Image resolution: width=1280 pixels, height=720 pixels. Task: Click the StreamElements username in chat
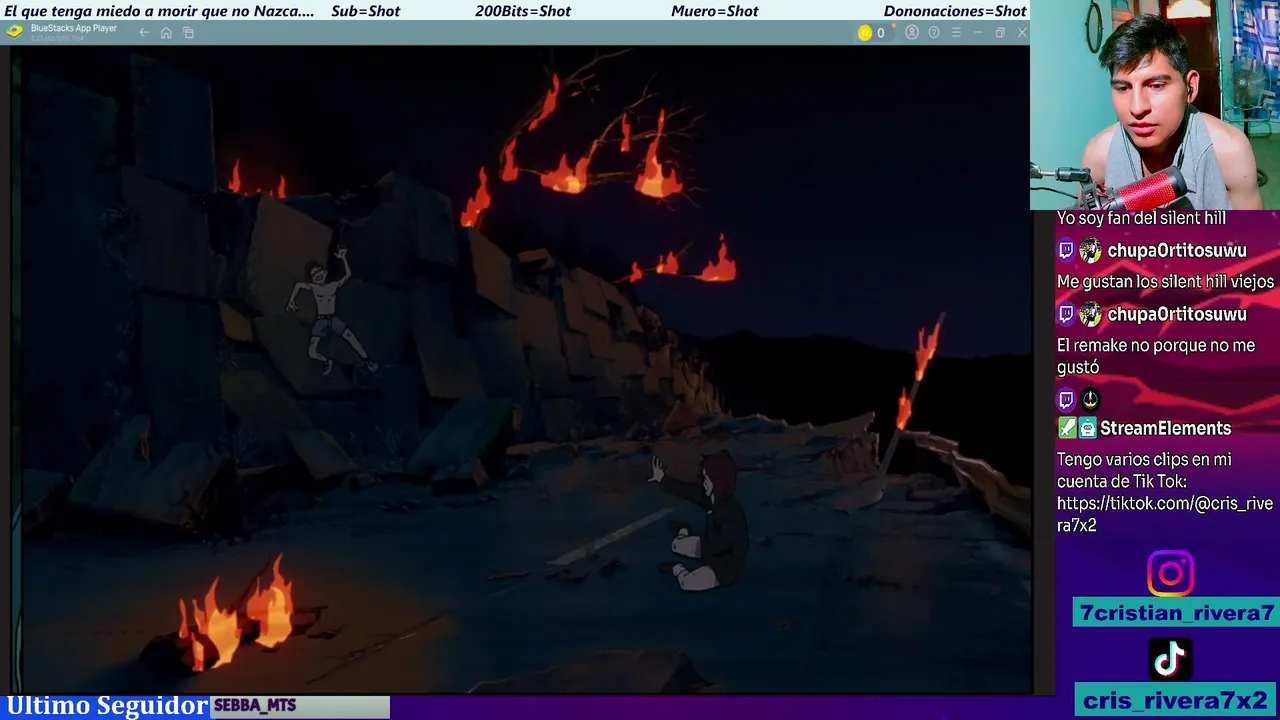pos(1165,428)
